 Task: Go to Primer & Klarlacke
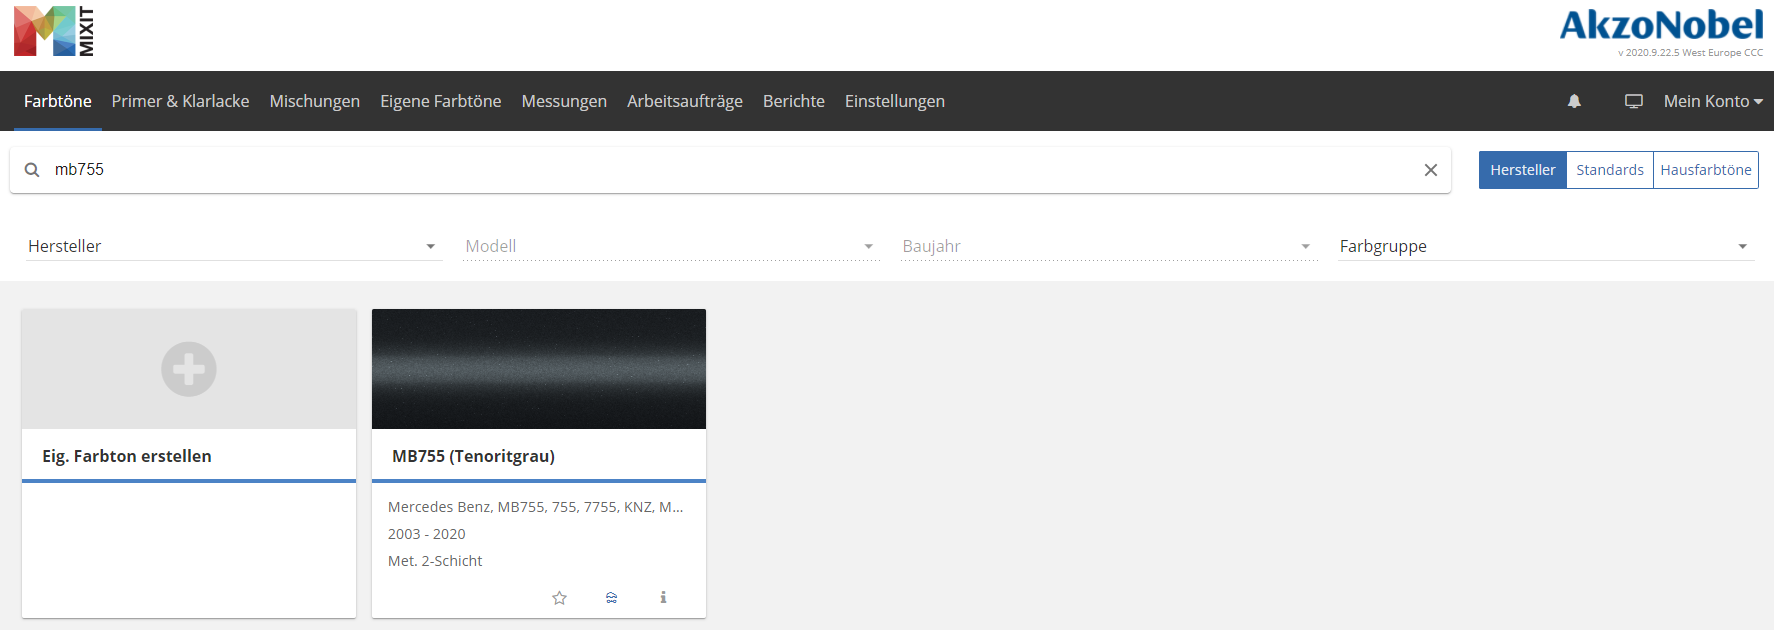point(181,101)
